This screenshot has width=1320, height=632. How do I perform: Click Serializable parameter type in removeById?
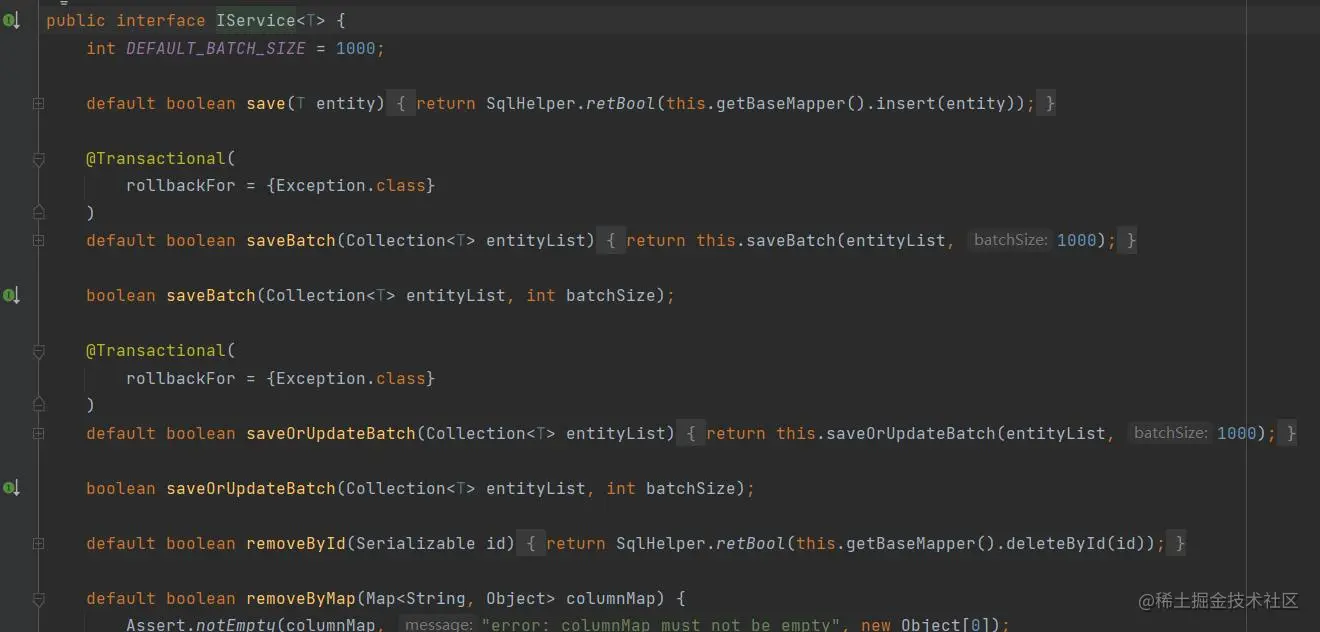tap(416, 543)
